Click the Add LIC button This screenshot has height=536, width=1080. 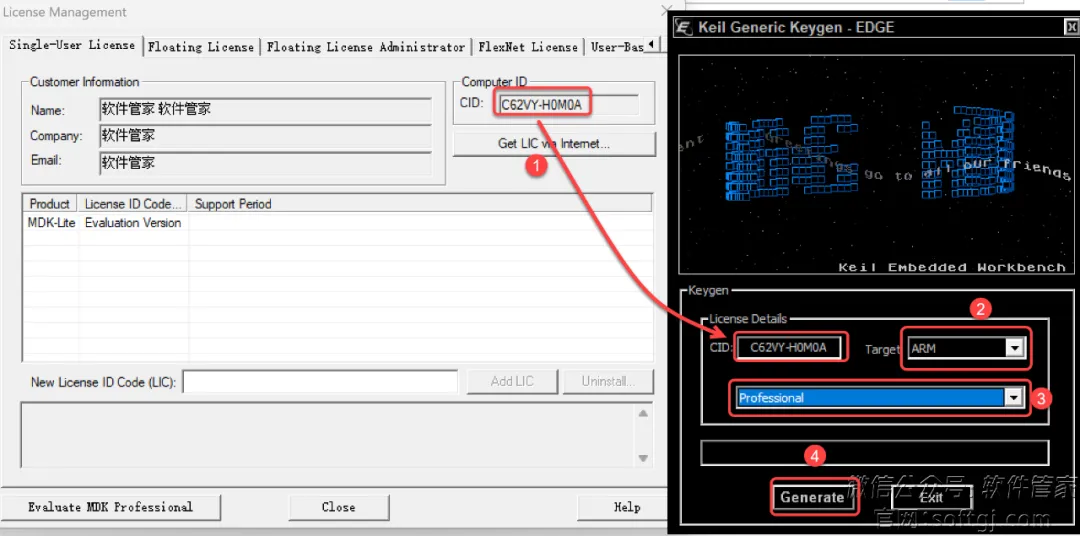pyautogui.click(x=512, y=382)
